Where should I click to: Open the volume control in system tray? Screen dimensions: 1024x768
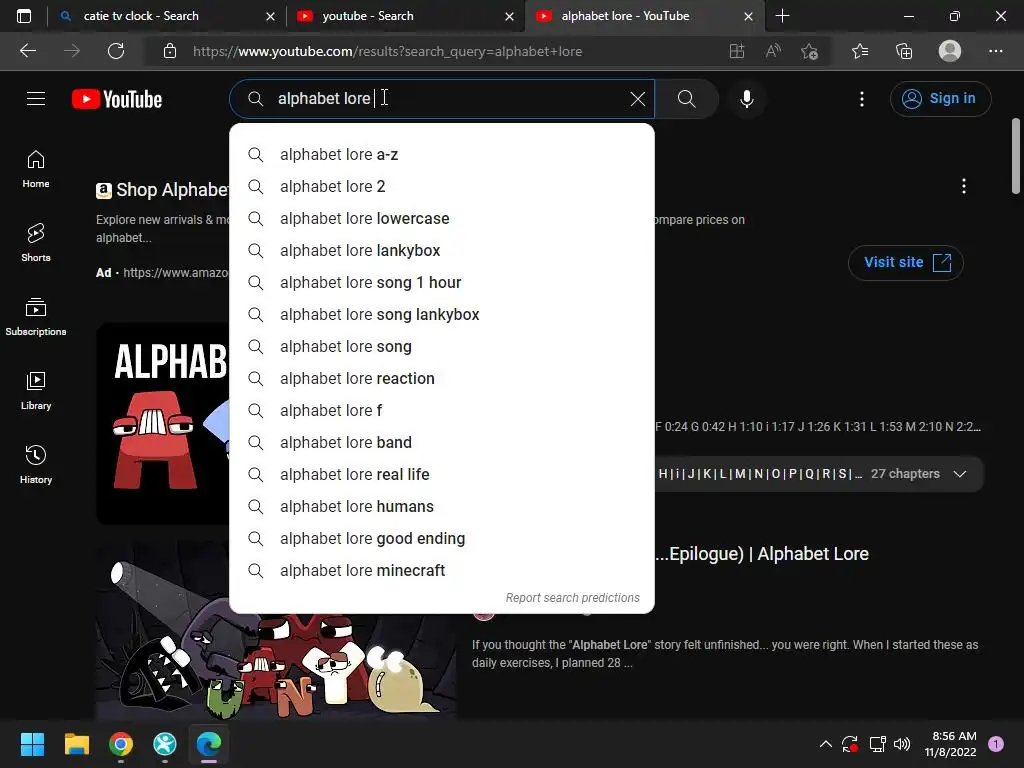click(902, 744)
